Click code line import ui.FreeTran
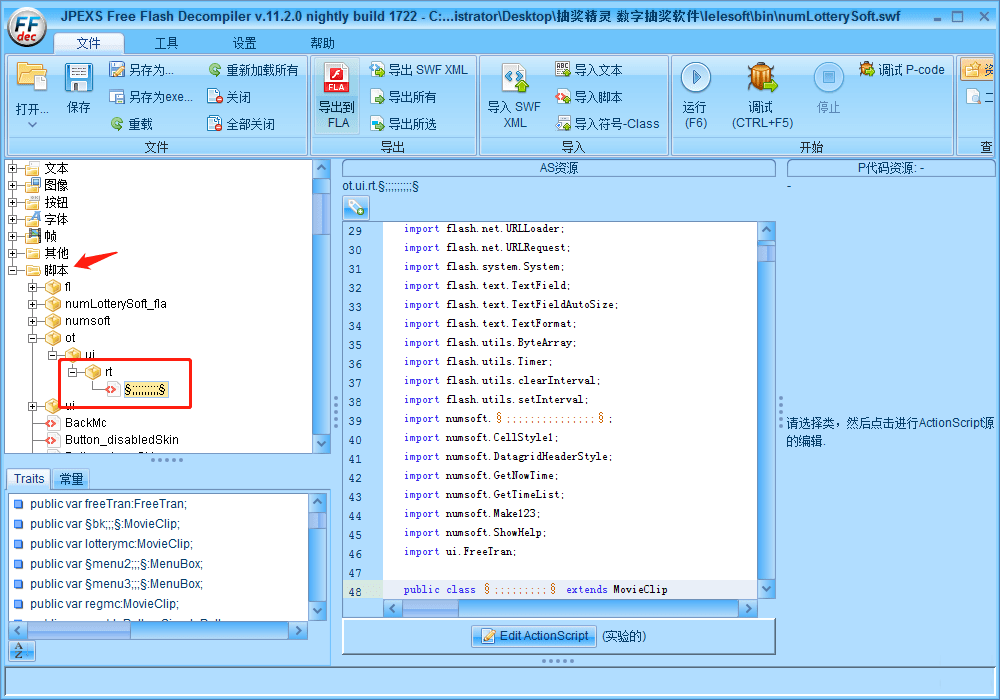Screen dimensions: 1000x700 click(460, 551)
